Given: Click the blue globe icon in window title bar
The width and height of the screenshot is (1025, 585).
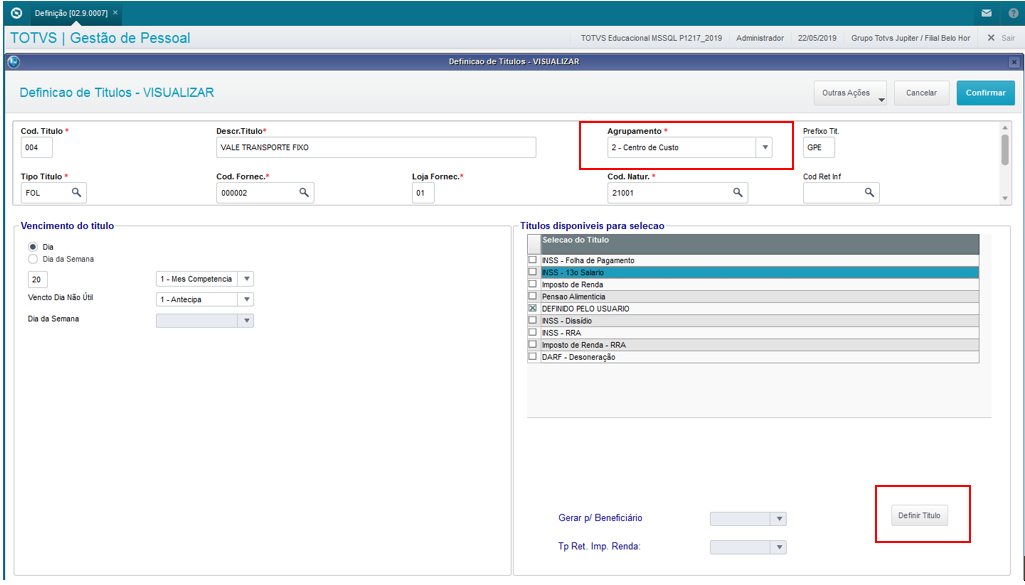Looking at the screenshot, I should 14,61.
